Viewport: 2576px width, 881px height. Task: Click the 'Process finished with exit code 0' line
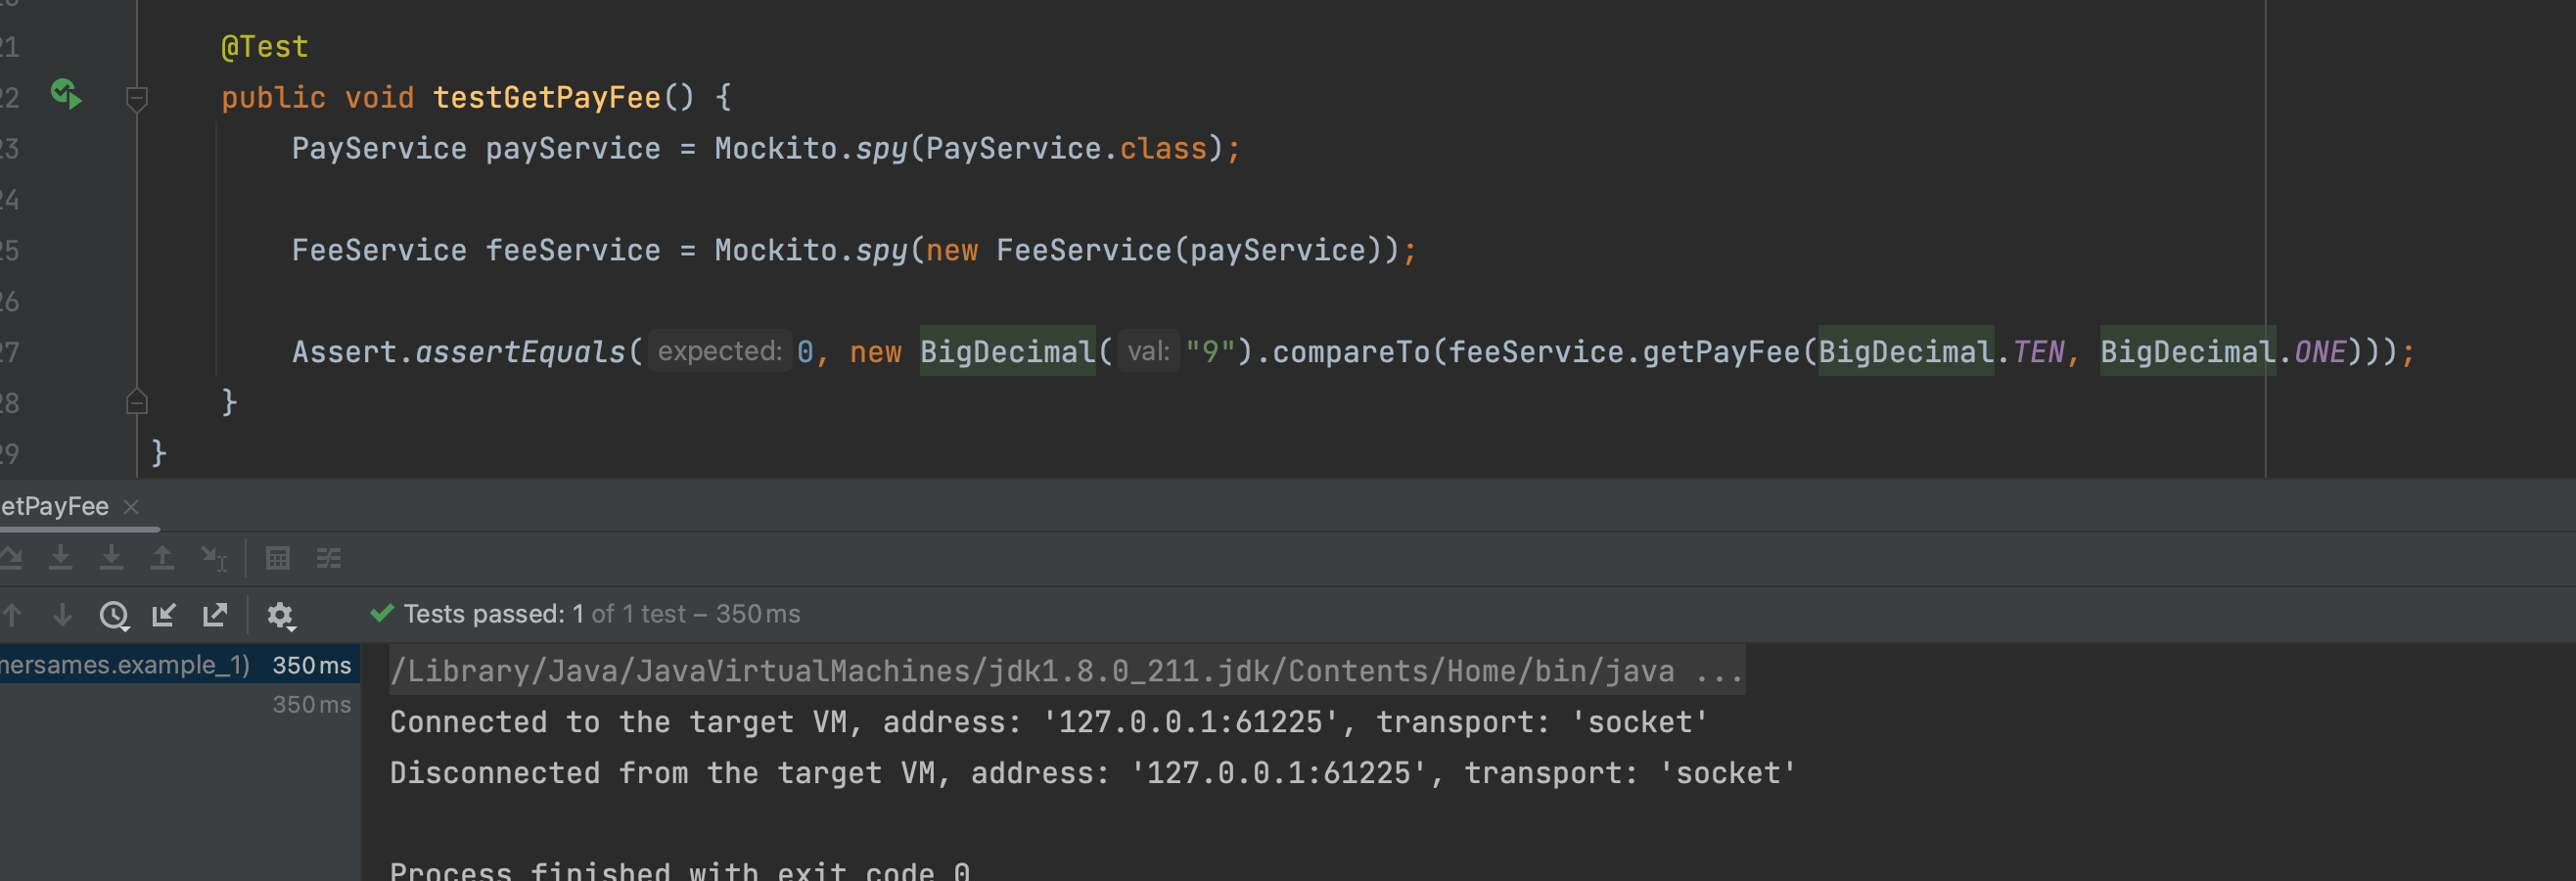[680, 871]
